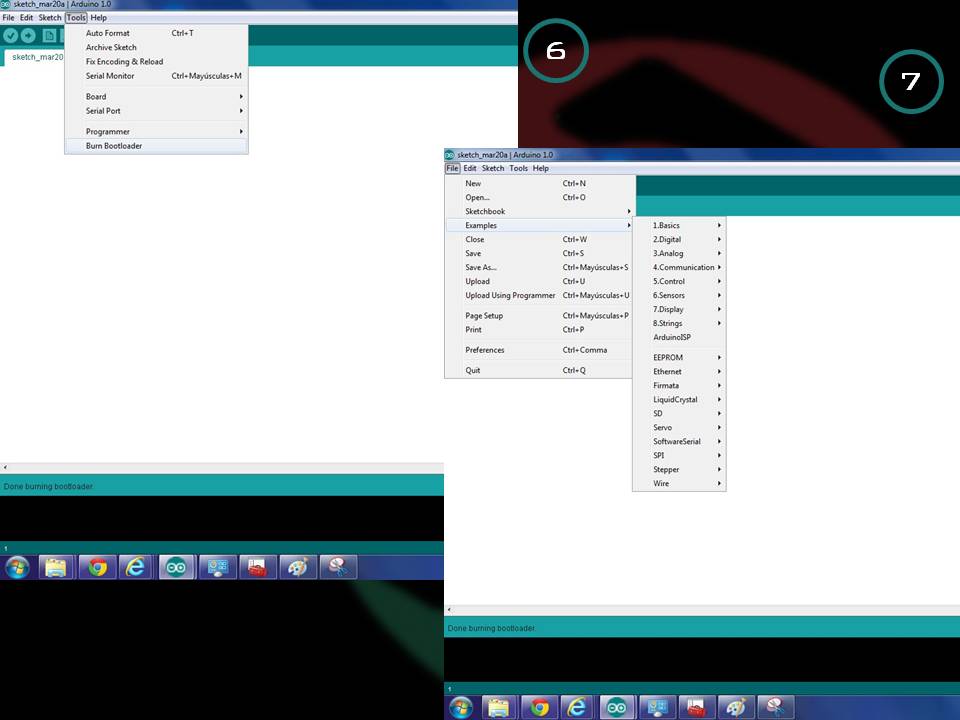Screen dimensions: 960x720
Task: Launch Internet Explorer from step 7 taskbar
Action: (578, 708)
